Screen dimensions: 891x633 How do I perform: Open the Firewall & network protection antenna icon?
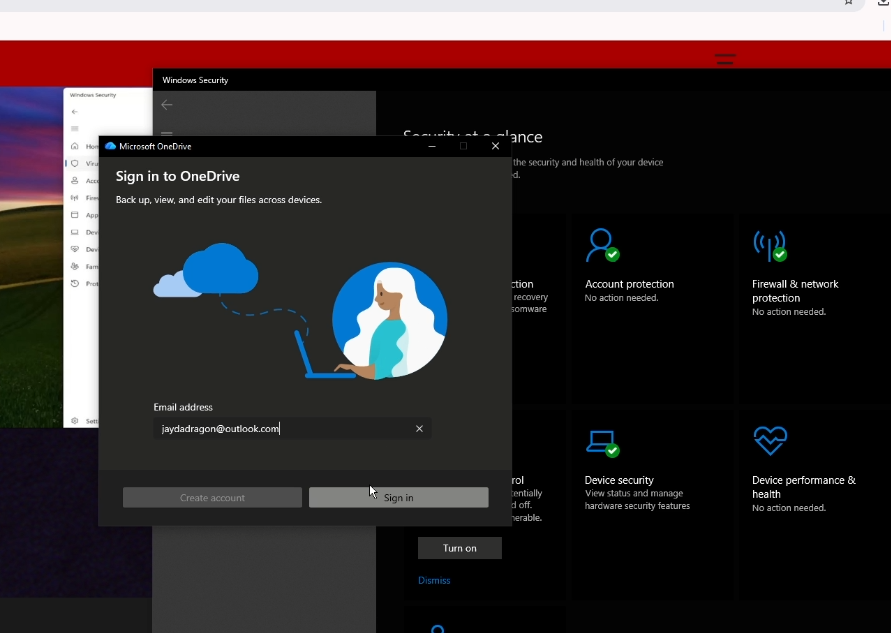pos(770,245)
